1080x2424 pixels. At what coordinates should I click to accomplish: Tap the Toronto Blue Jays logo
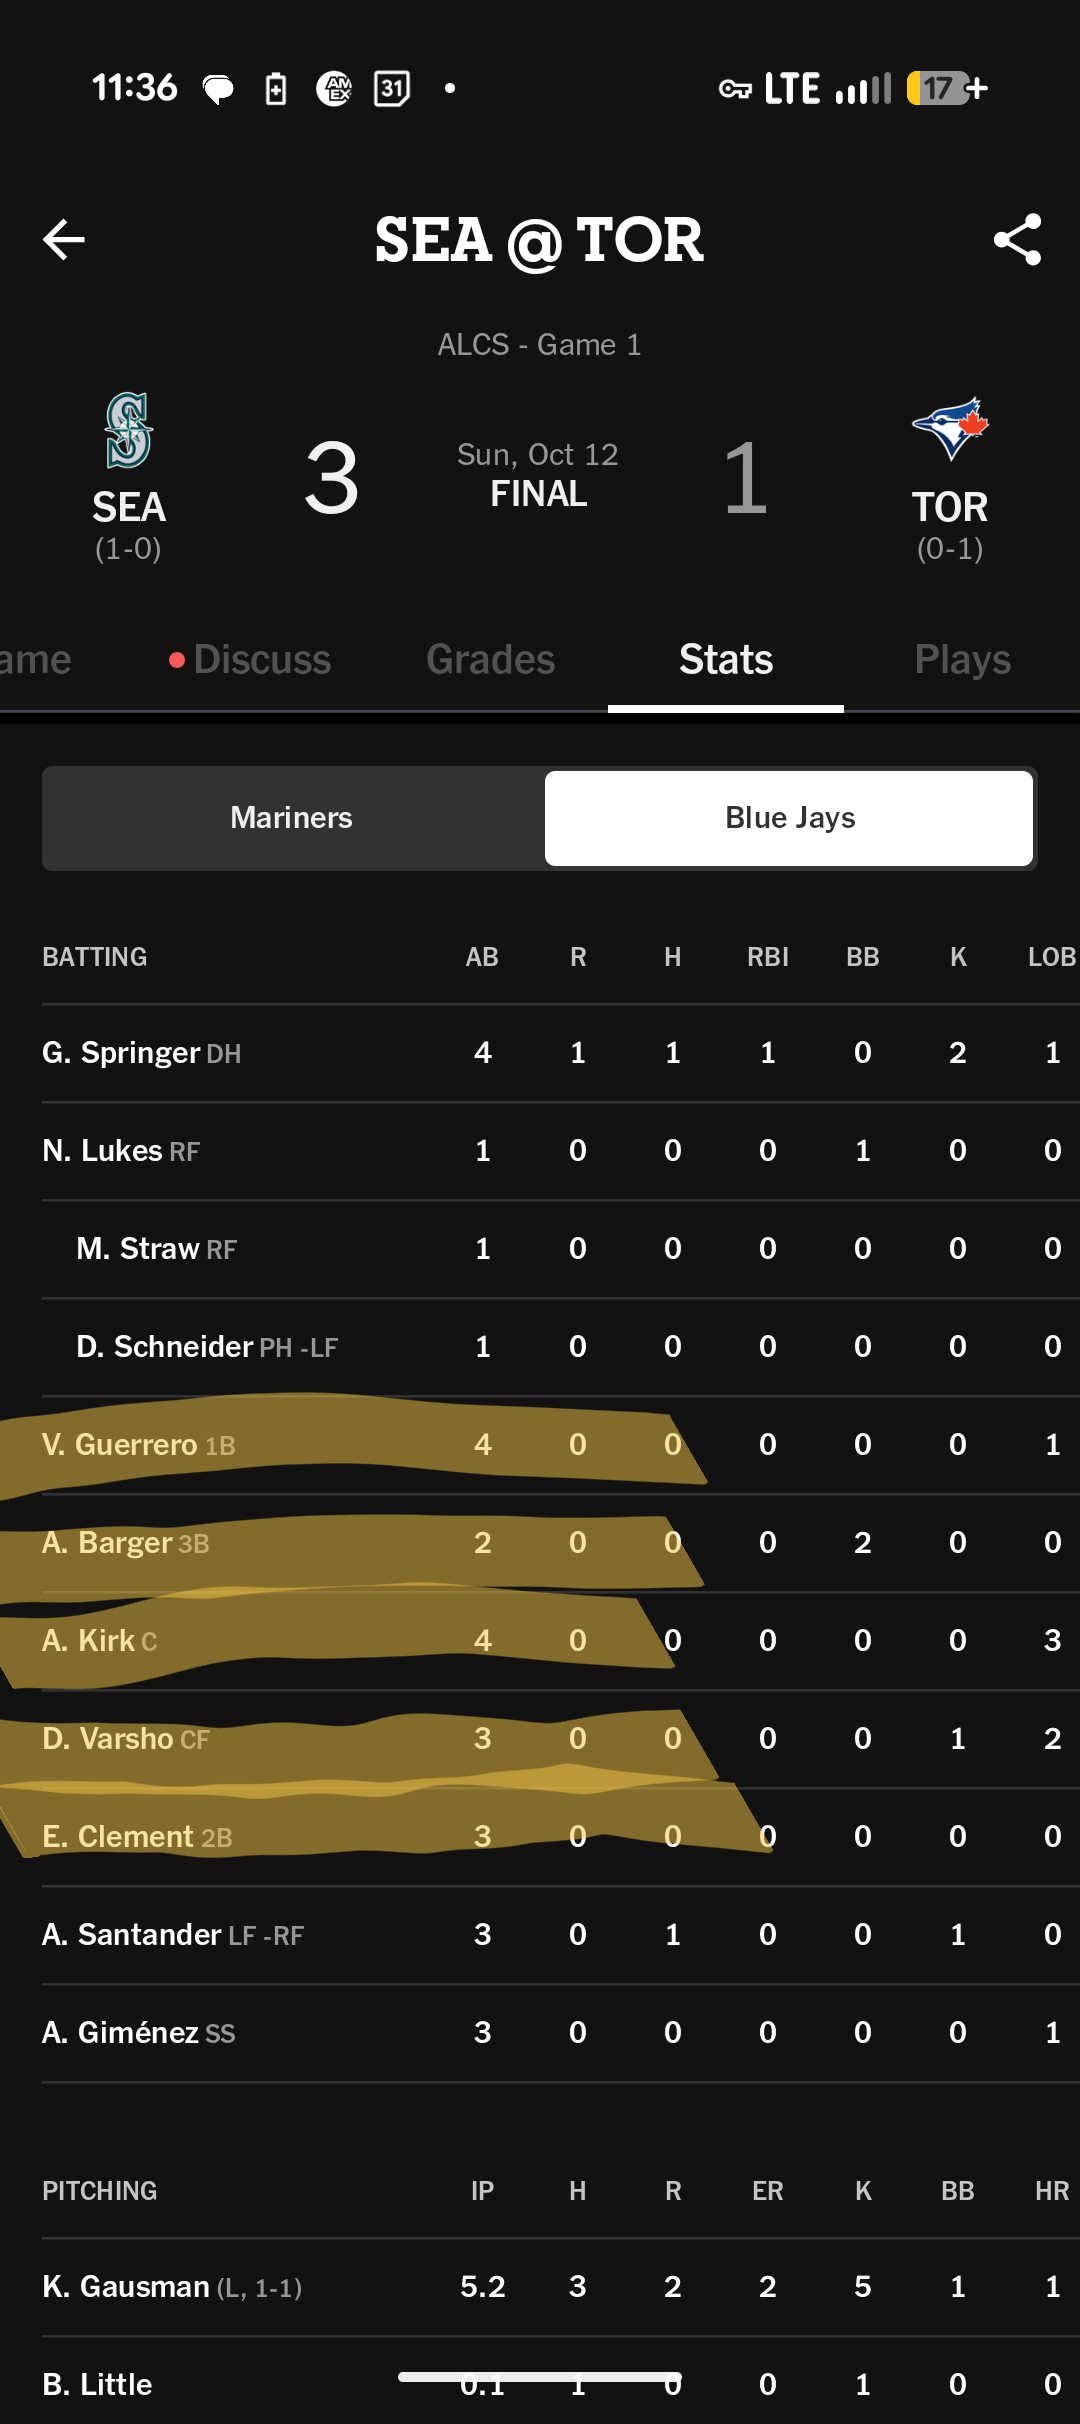950,429
